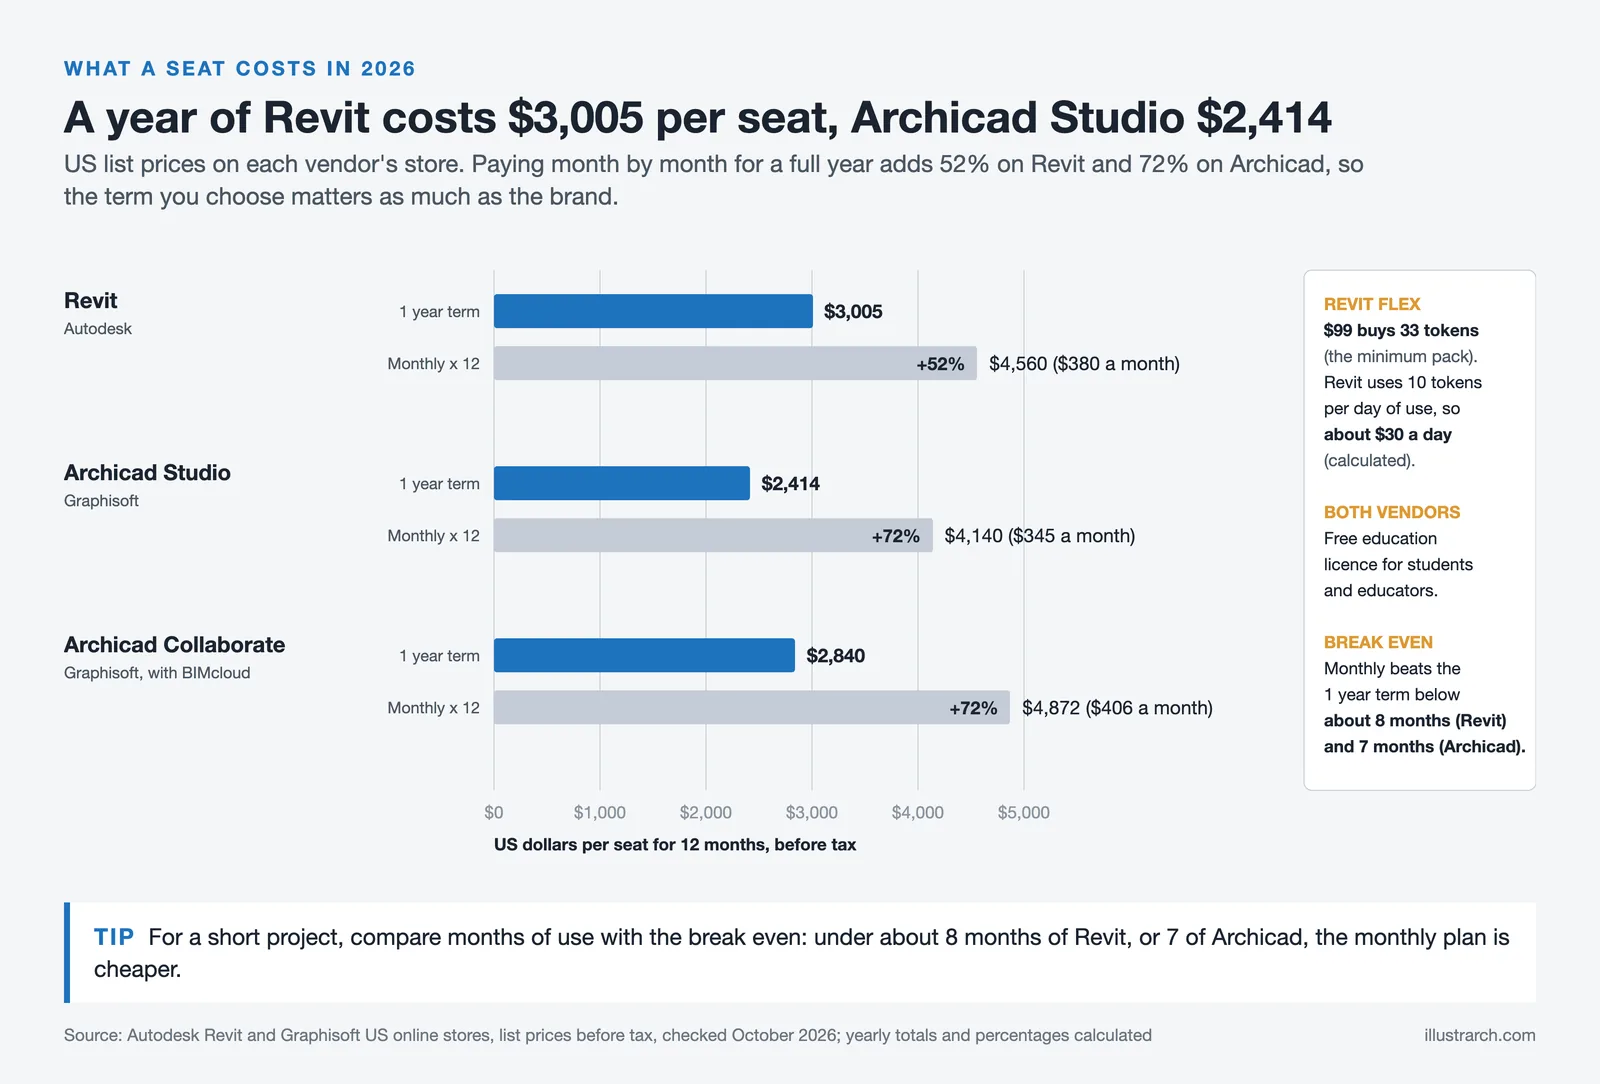Click the Archicad Collaborate 1 year term bar
Image resolution: width=1600 pixels, height=1084 pixels.
coord(644,655)
